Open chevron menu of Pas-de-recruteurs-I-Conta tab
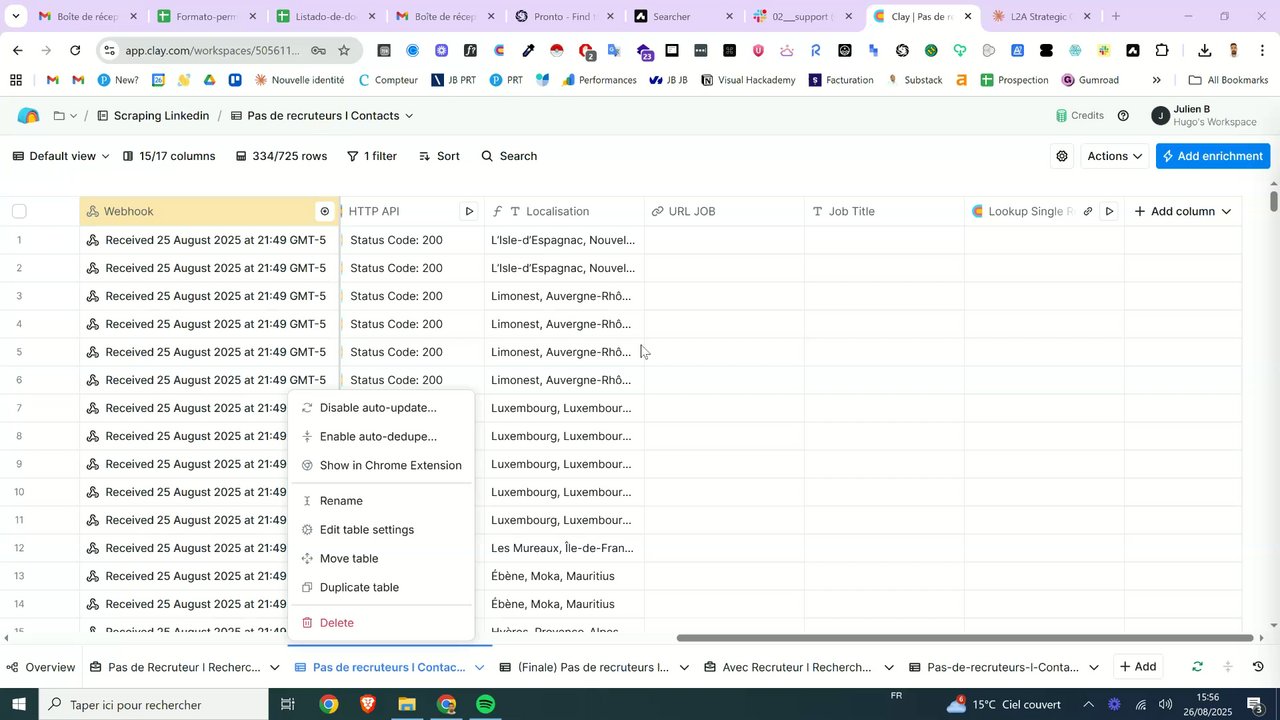 [x=1094, y=668]
